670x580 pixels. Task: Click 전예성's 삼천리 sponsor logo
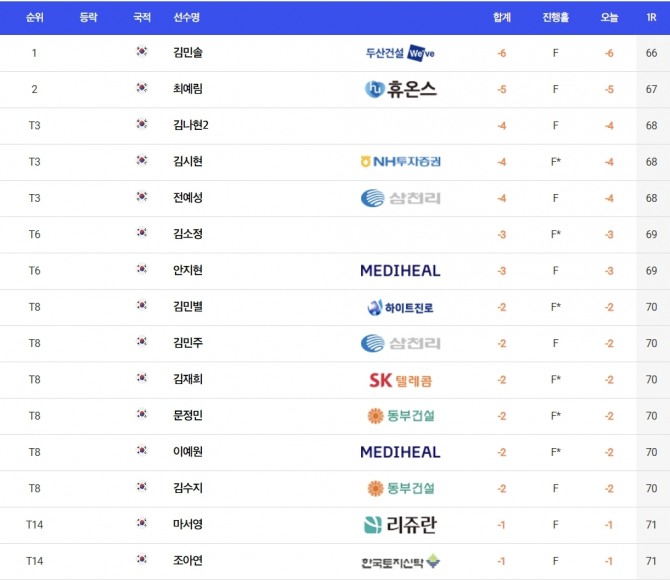click(x=400, y=198)
